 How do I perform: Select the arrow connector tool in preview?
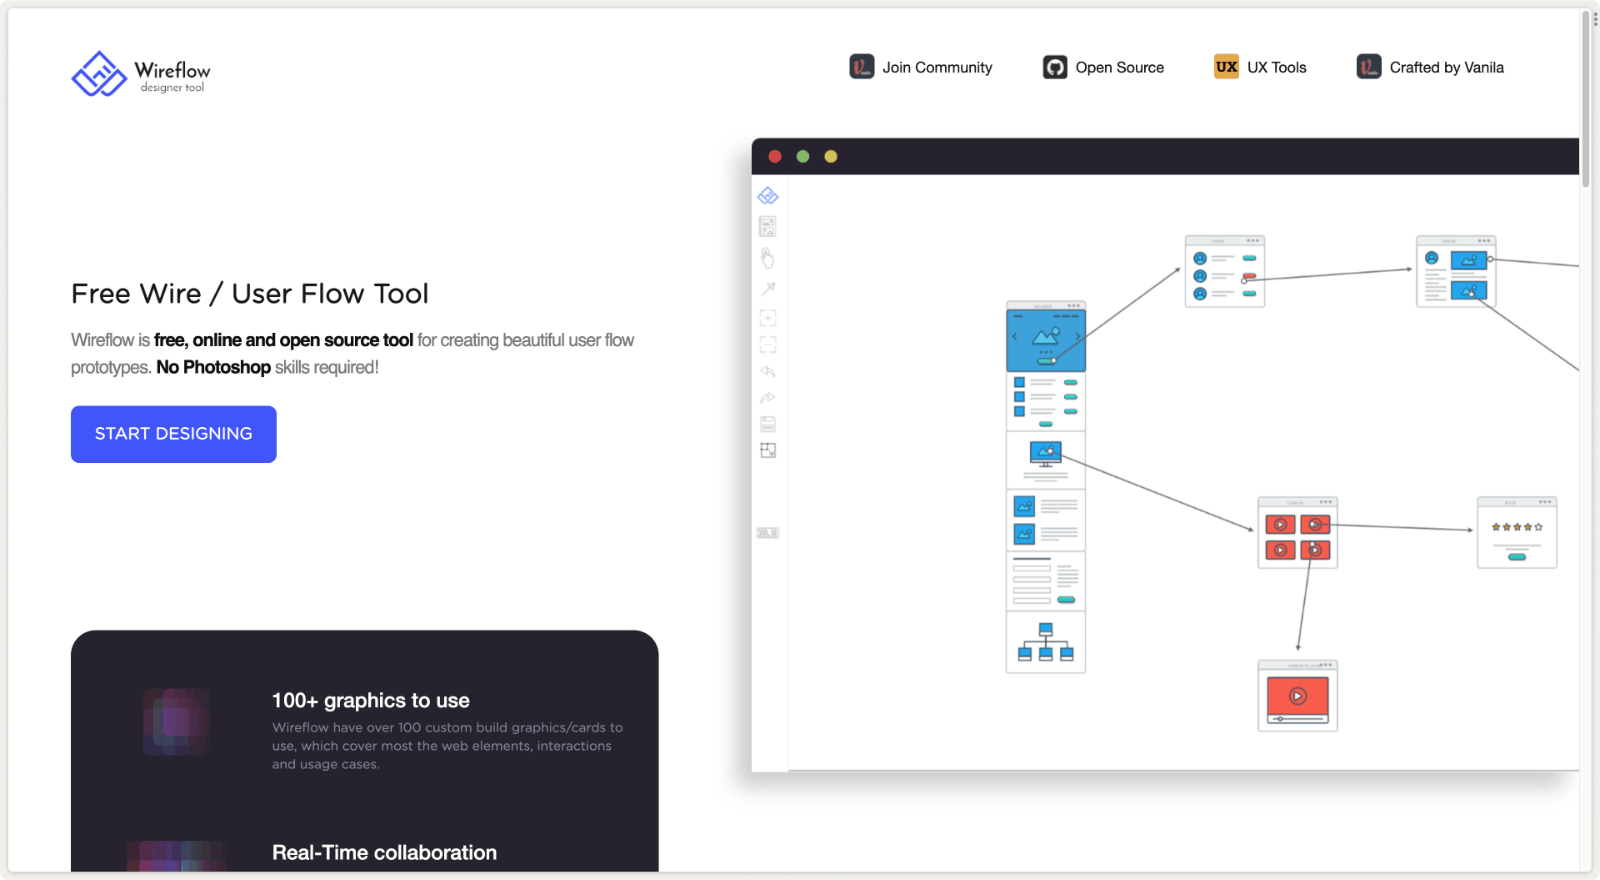(x=768, y=289)
